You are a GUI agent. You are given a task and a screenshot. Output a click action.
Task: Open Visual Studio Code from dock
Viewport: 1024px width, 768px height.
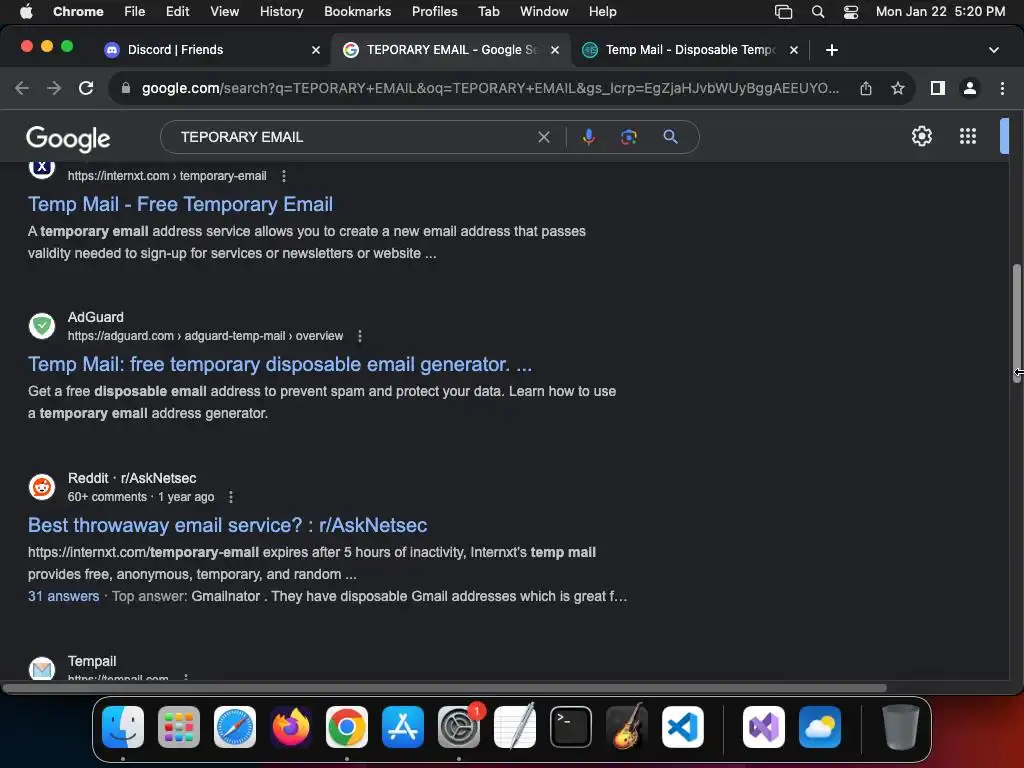click(x=683, y=727)
